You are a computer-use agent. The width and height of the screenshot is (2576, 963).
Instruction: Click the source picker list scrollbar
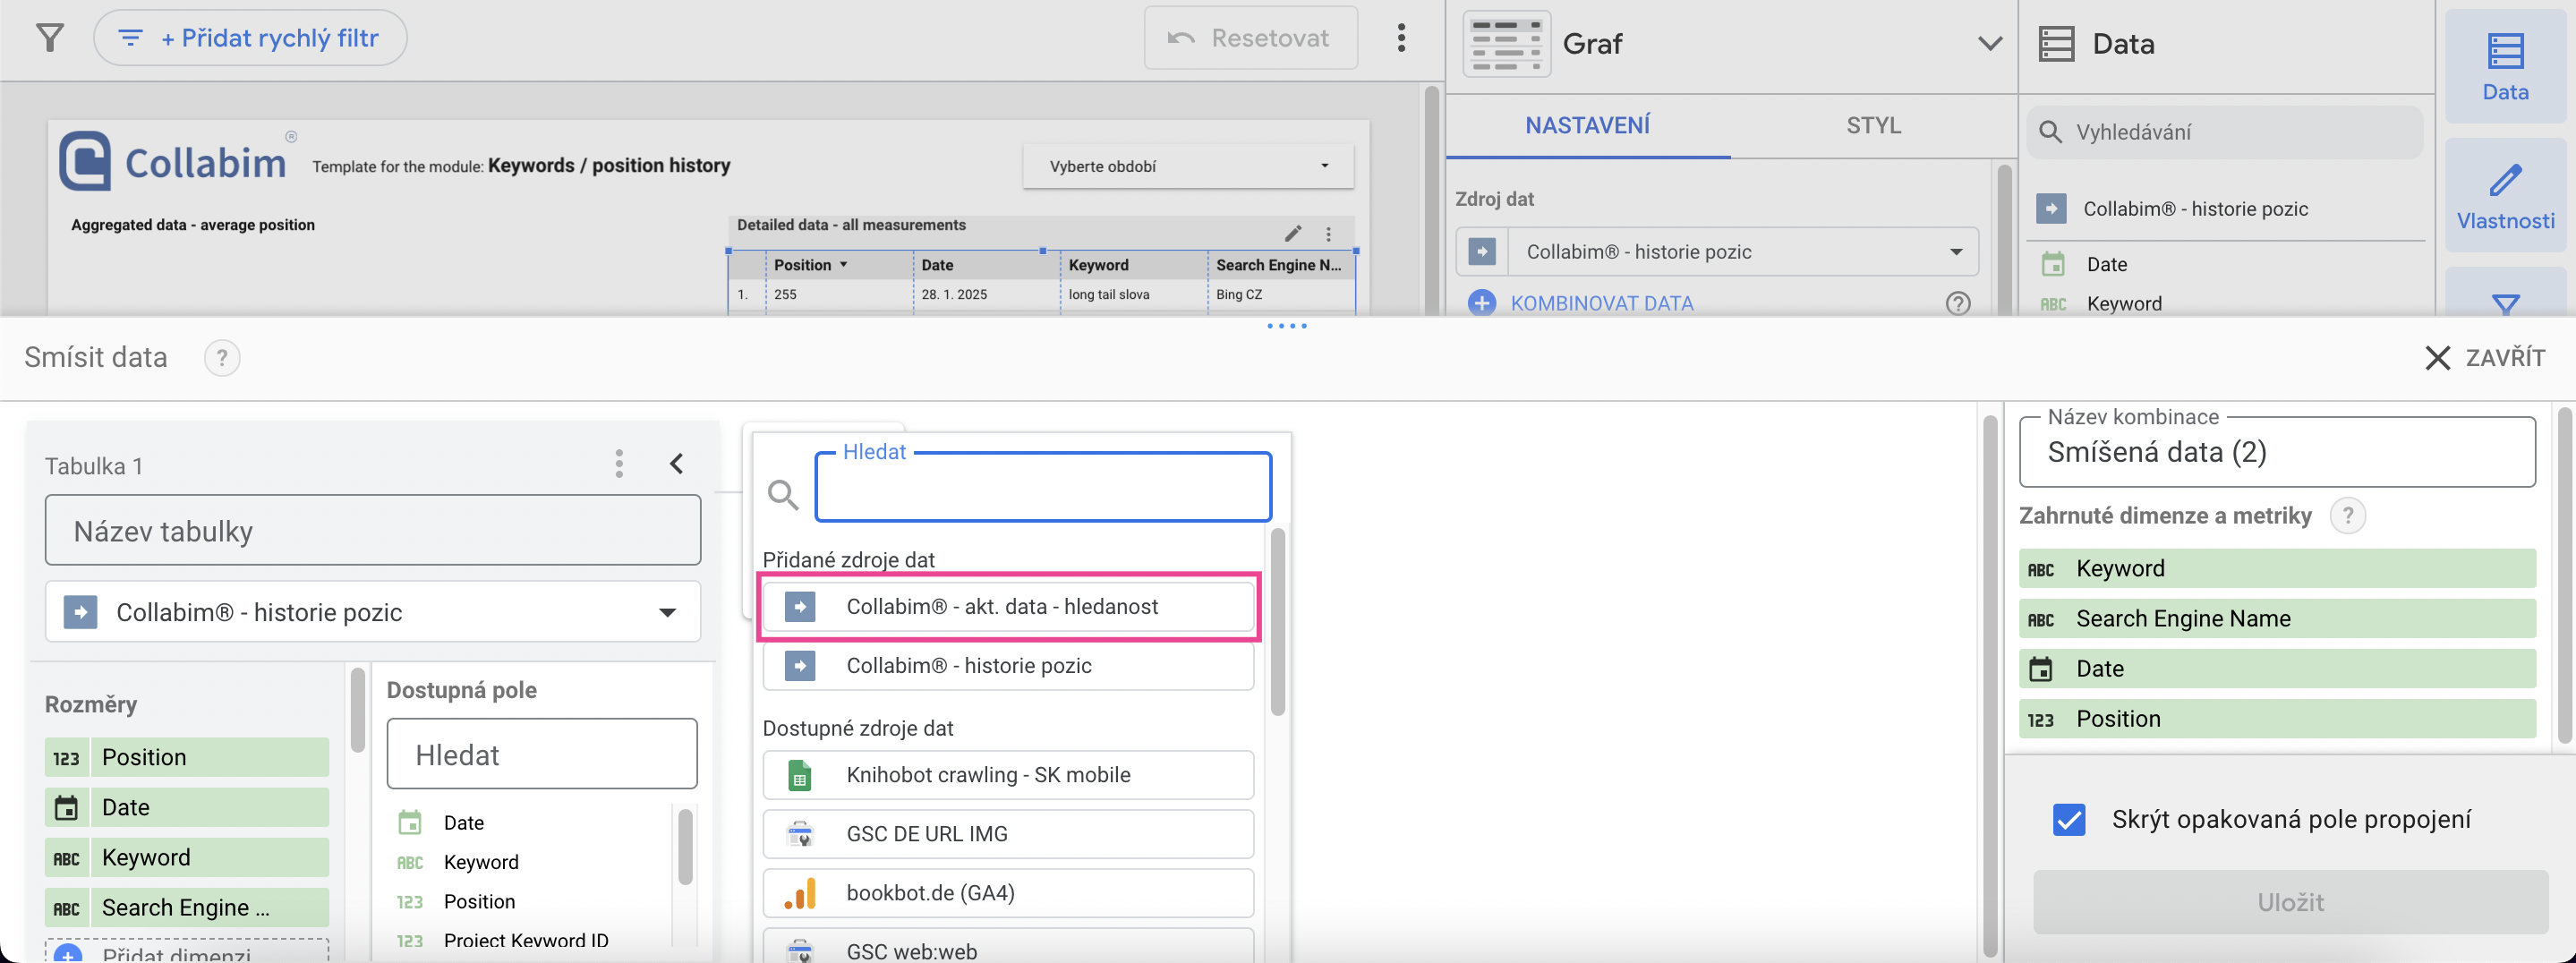(x=1277, y=622)
